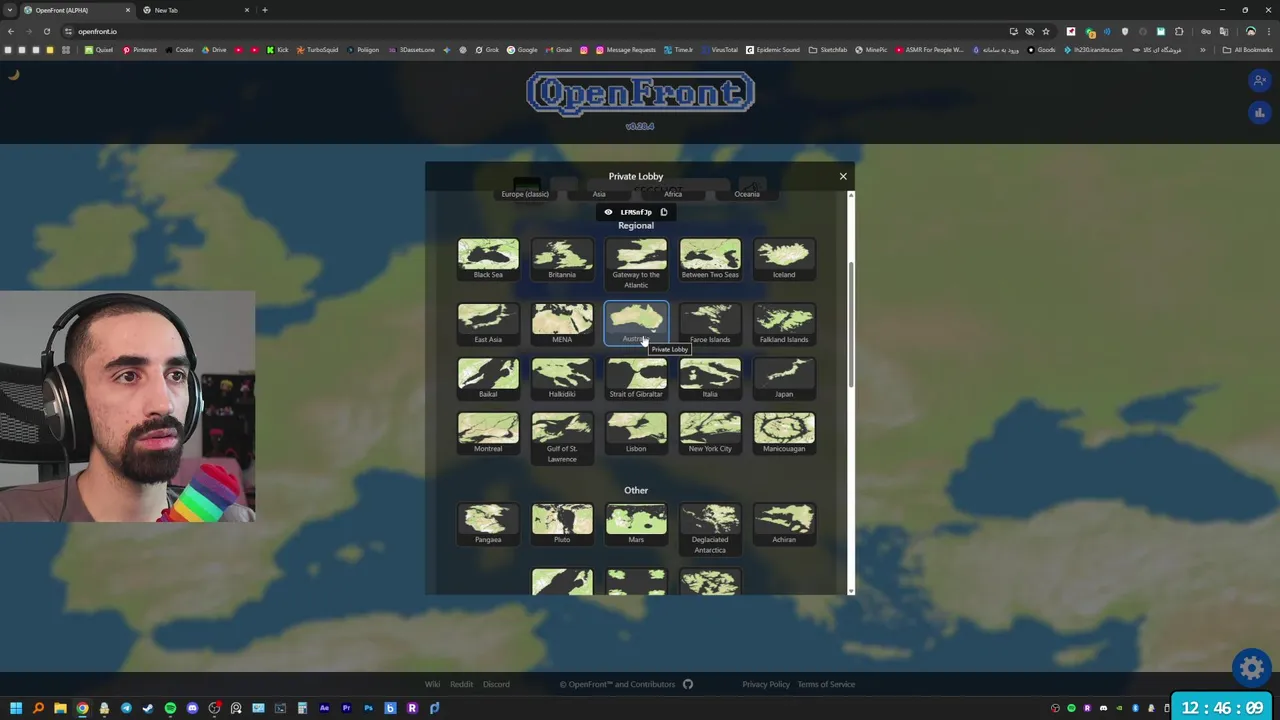
Task: Toggle lobby ID visibility eye icon
Action: [x=608, y=212]
